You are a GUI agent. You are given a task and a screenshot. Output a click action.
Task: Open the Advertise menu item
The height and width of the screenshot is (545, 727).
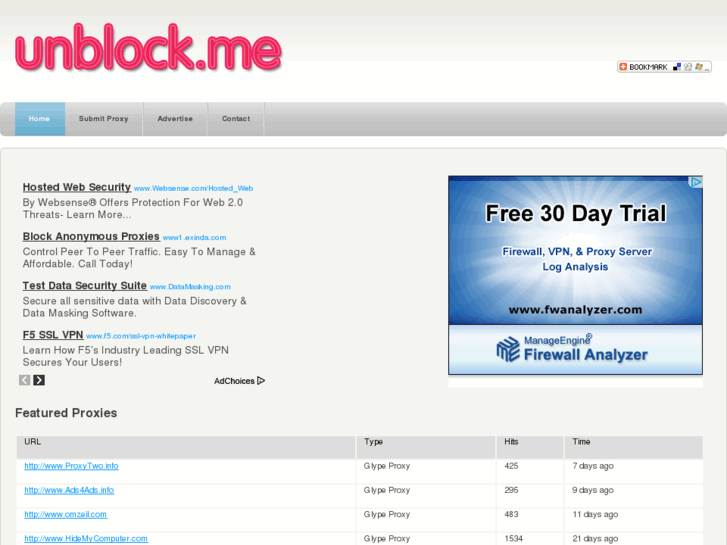175,119
